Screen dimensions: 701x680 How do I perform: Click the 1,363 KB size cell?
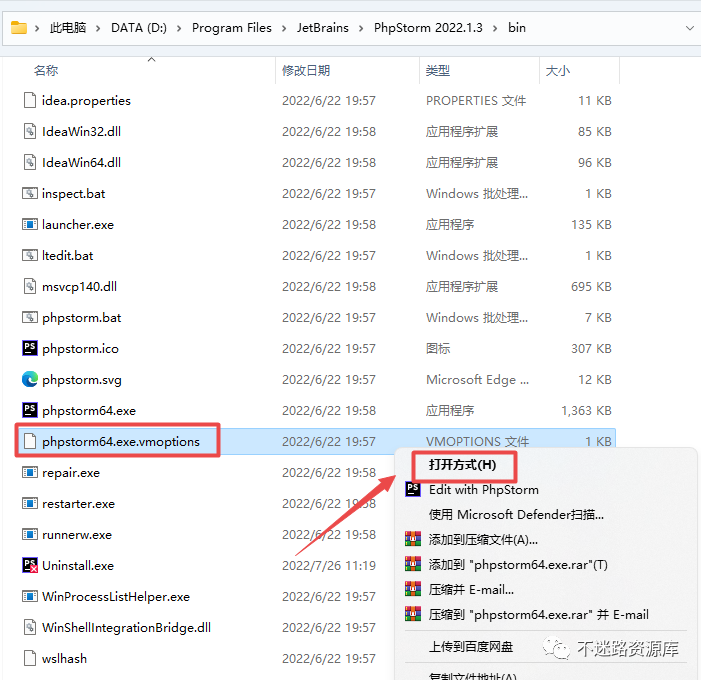(x=586, y=410)
